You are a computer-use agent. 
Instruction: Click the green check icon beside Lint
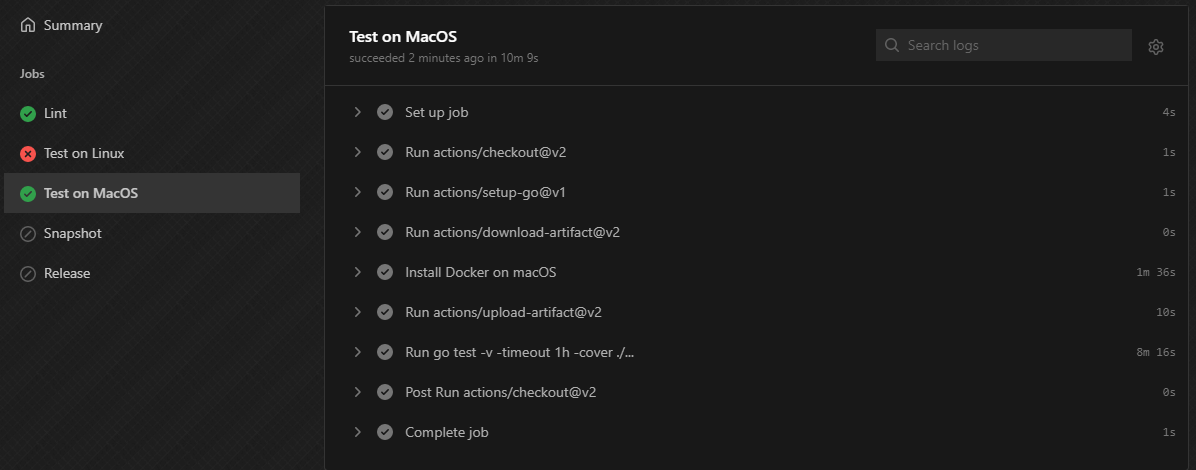click(28, 114)
